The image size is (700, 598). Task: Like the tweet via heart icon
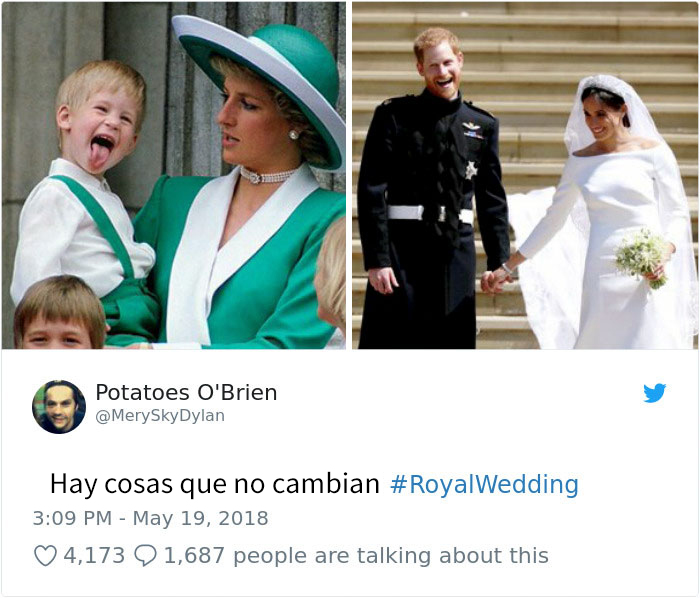pos(46,556)
